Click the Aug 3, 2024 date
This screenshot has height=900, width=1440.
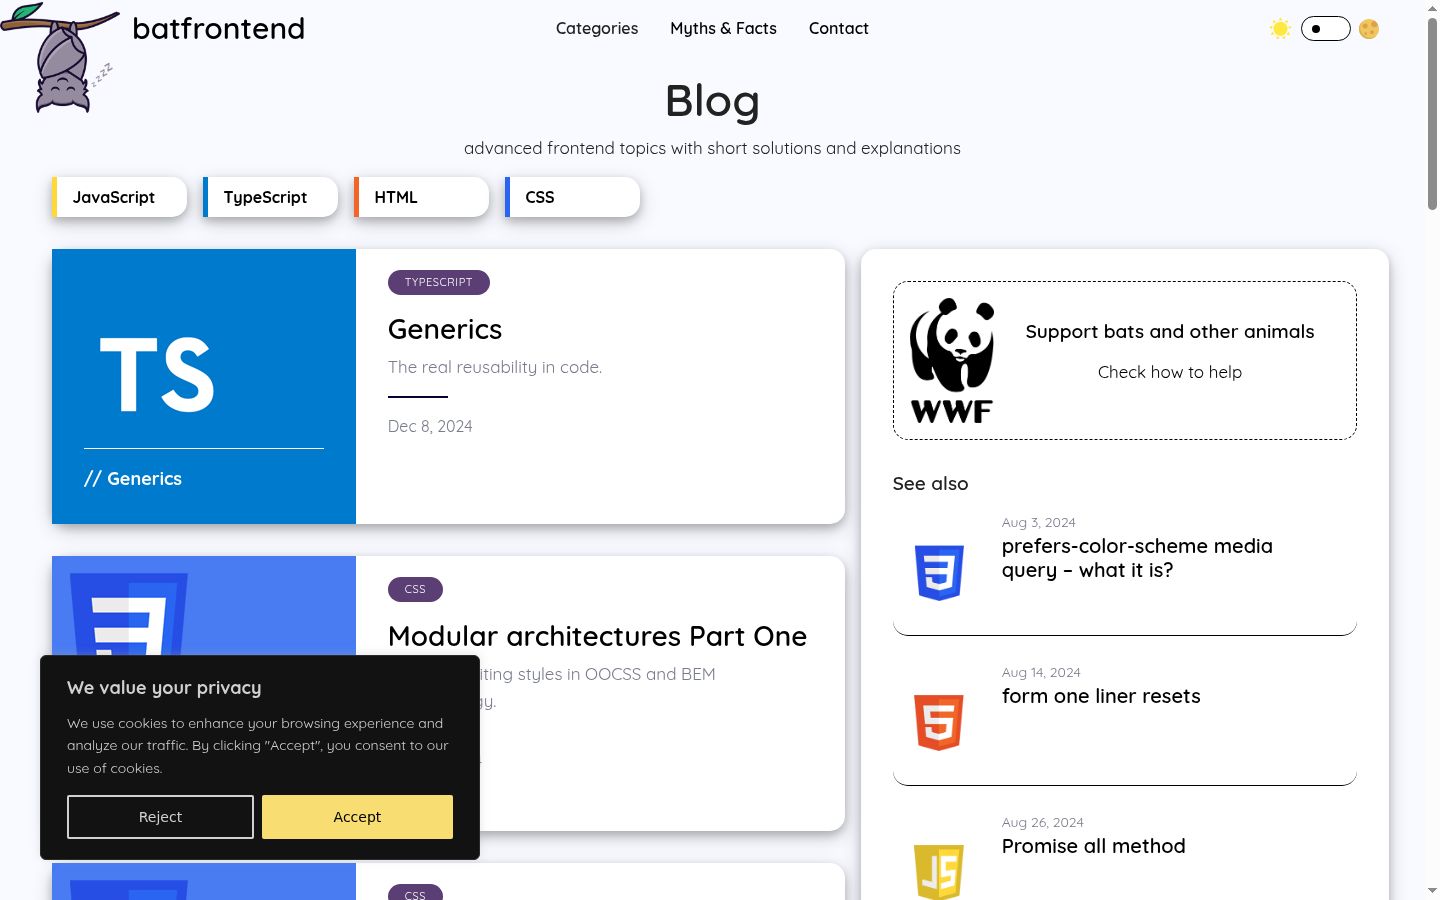(x=1039, y=522)
